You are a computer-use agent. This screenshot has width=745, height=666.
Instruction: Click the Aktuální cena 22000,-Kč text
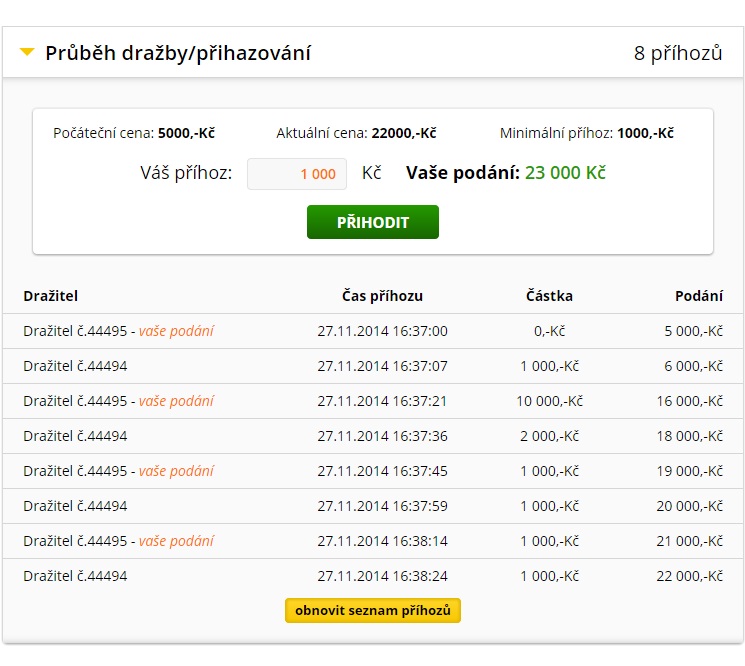356,133
